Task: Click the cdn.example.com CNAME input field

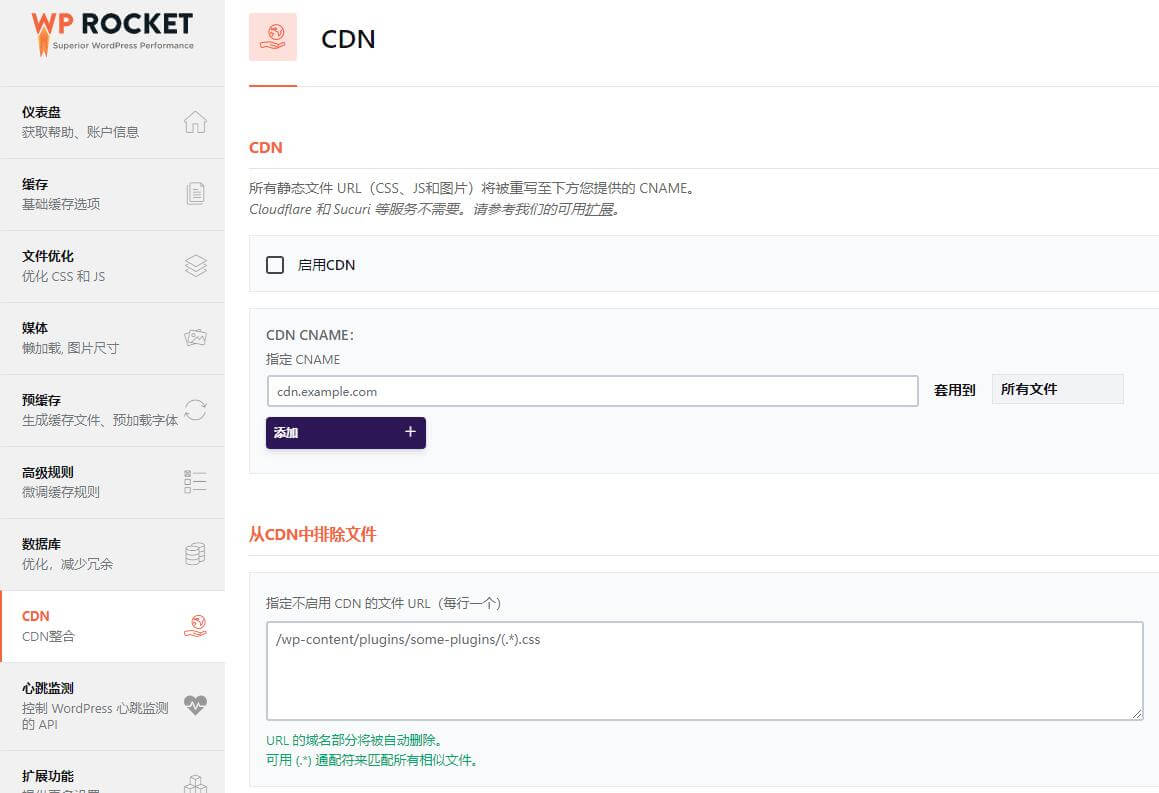Action: (592, 391)
